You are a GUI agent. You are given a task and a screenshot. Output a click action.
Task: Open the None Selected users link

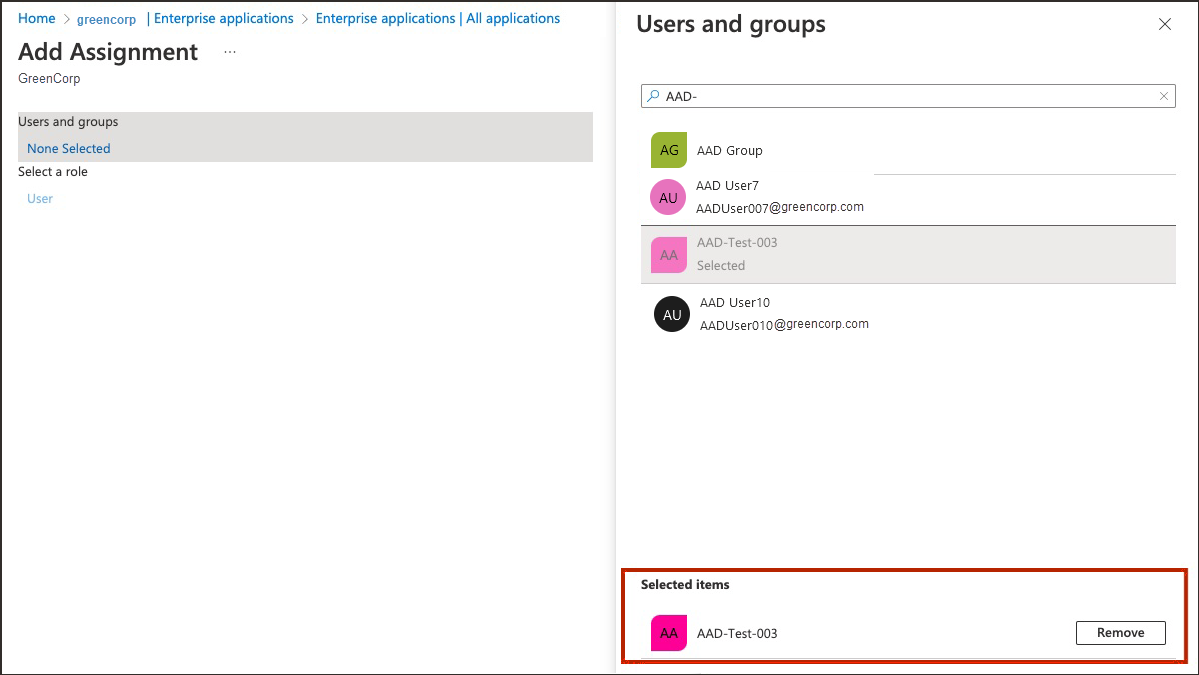(67, 147)
